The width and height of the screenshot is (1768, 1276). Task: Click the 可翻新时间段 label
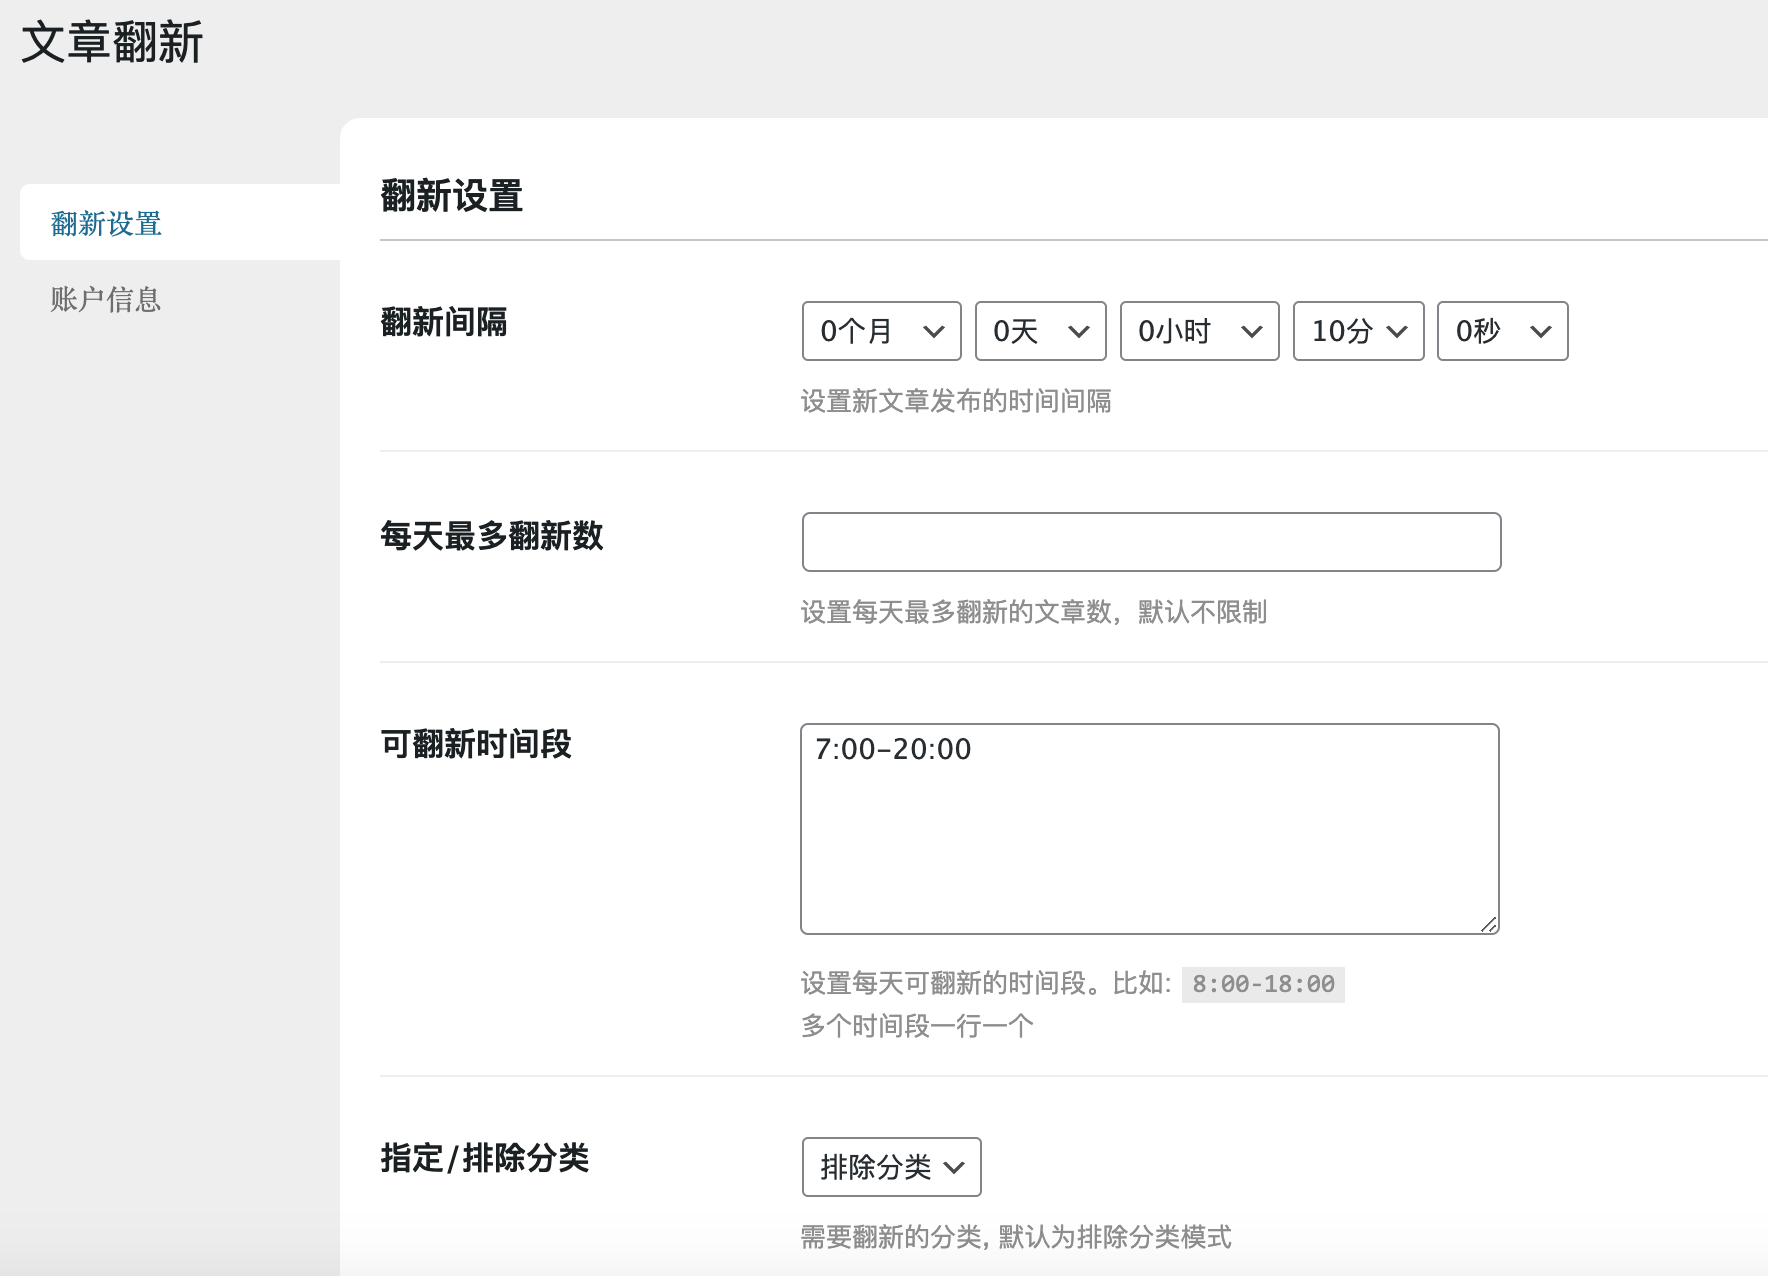pyautogui.click(x=474, y=746)
